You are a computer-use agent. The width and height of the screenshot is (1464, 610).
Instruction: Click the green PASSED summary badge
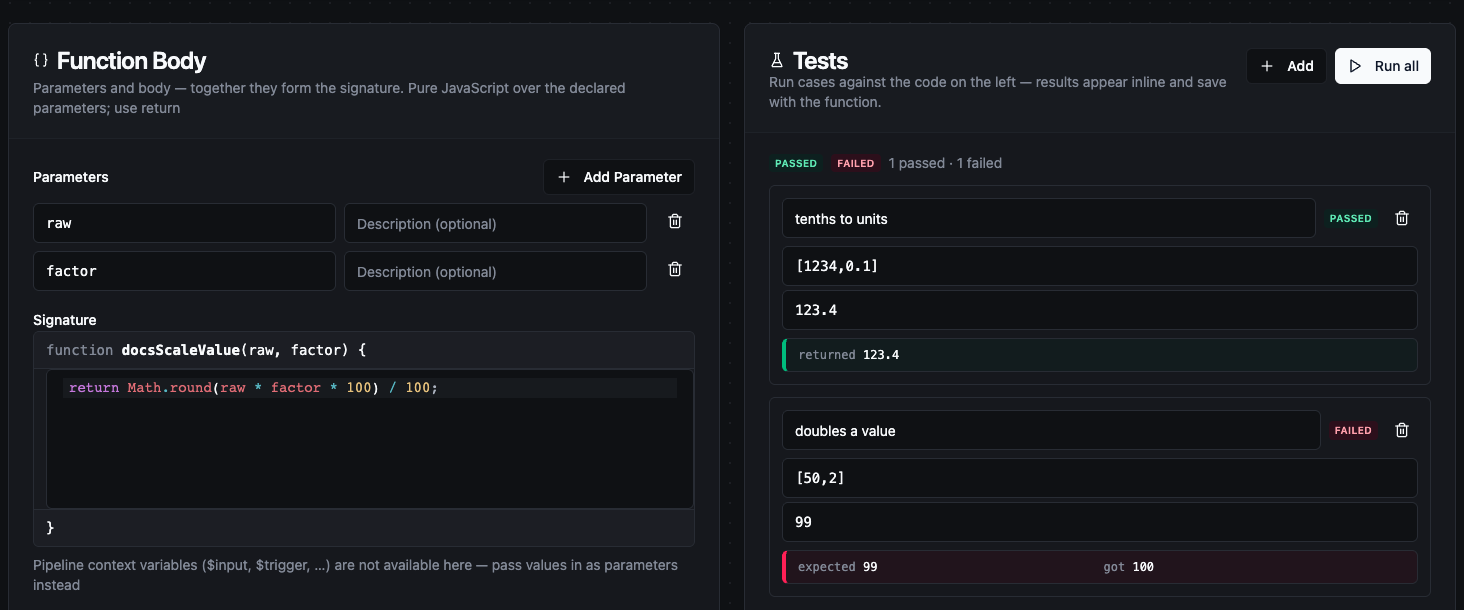point(796,163)
